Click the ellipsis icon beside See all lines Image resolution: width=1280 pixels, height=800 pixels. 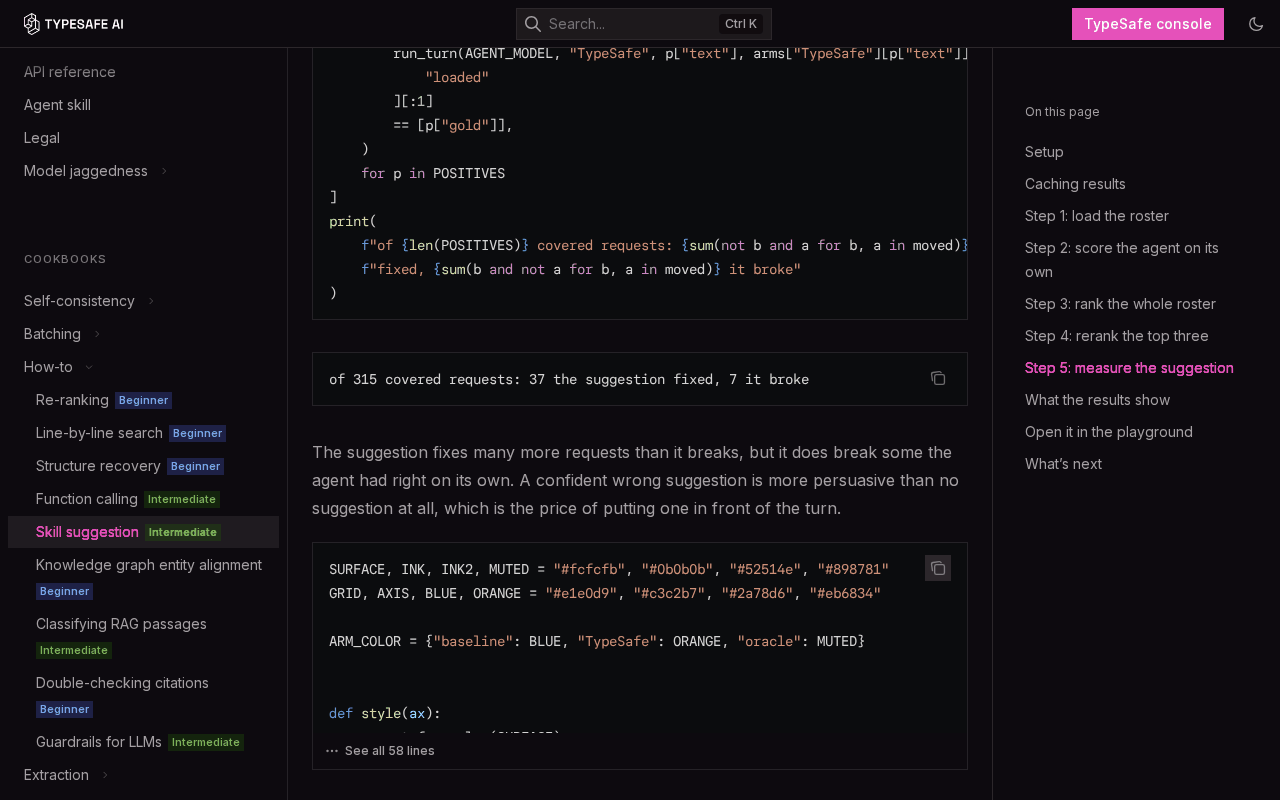point(332,751)
